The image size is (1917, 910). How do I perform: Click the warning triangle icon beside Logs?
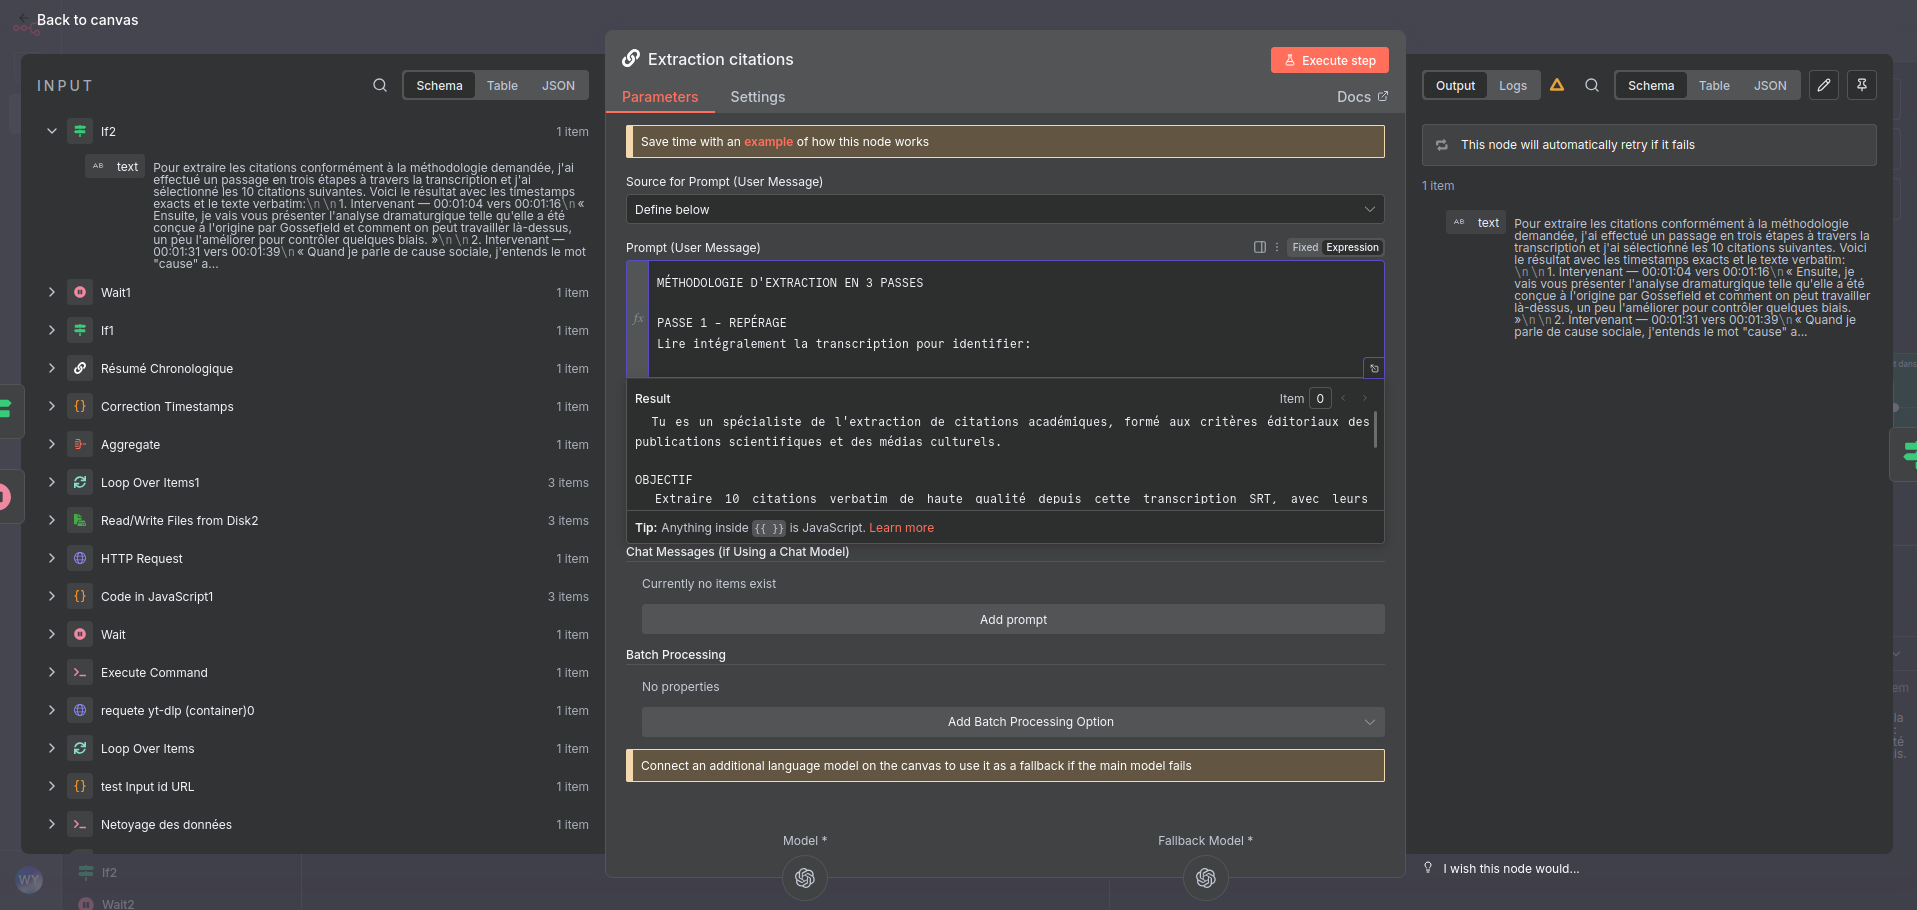(x=1557, y=86)
